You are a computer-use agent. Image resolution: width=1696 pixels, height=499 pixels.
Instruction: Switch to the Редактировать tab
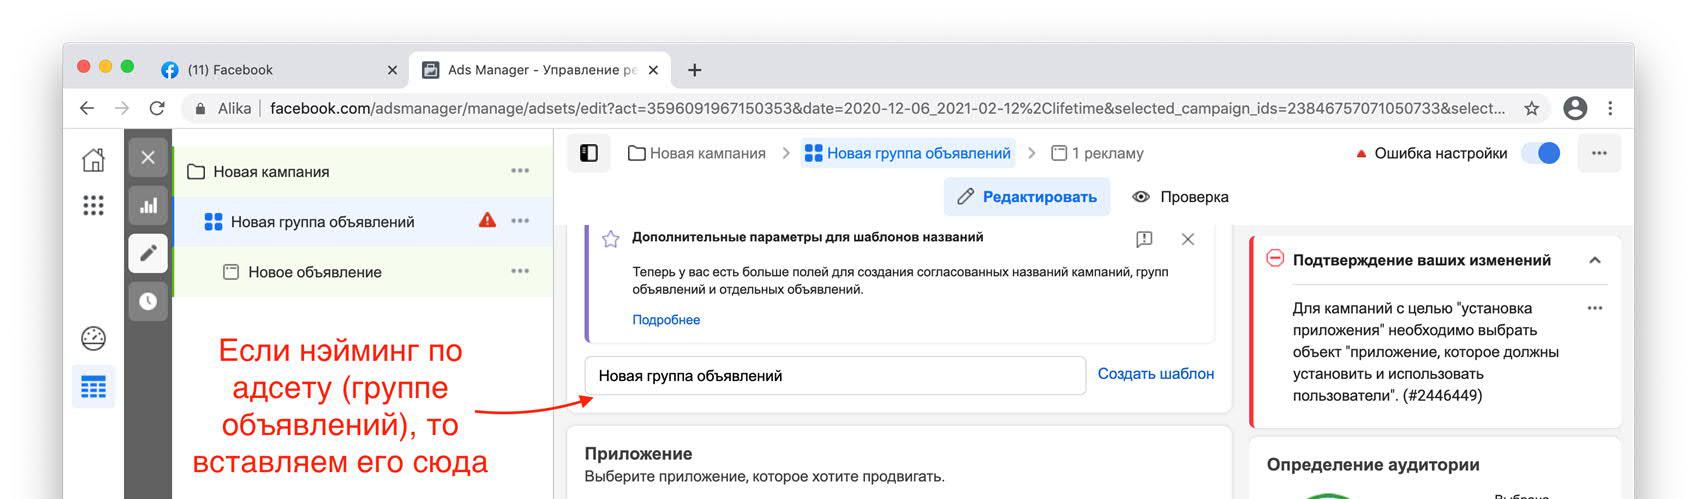click(1027, 197)
